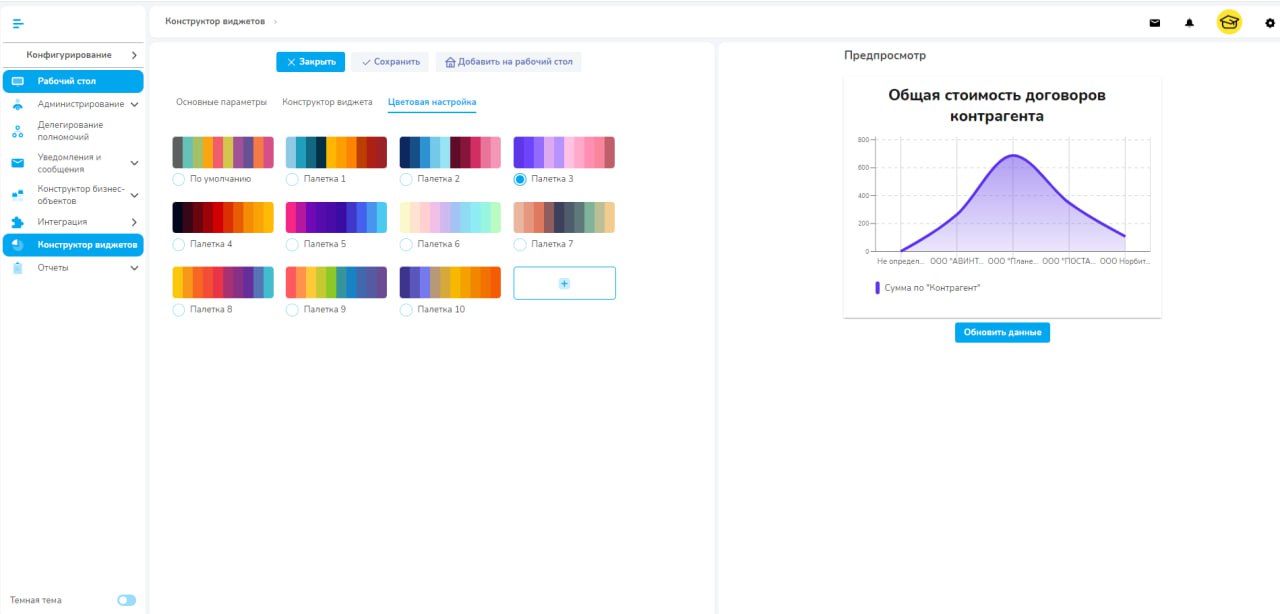This screenshot has height=614, width=1280.
Task: Select the Палетка 4 radio button
Action: (x=179, y=244)
